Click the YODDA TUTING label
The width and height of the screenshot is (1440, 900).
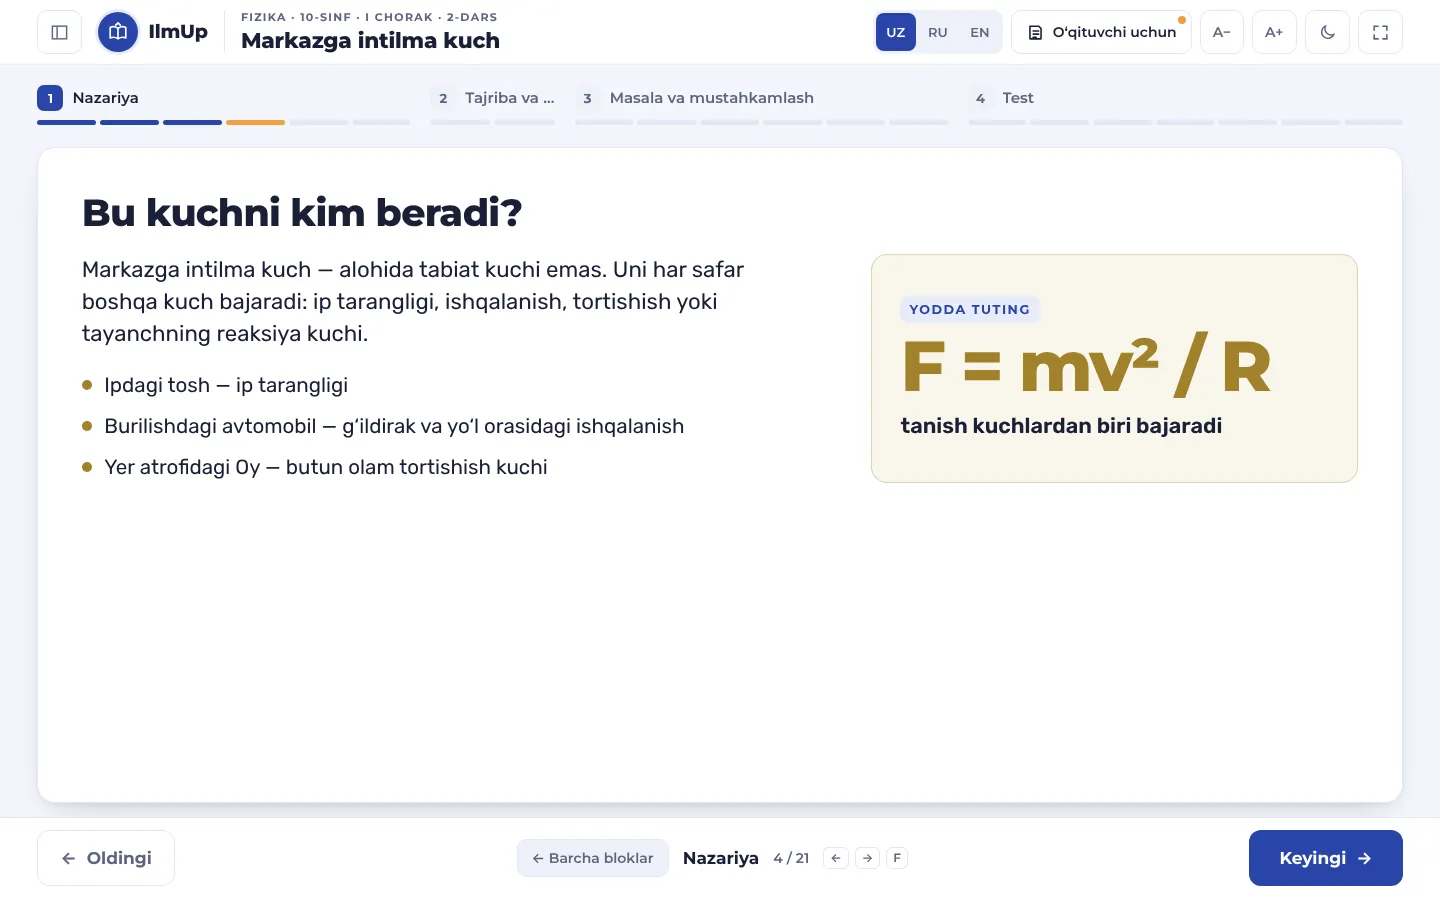pos(970,310)
